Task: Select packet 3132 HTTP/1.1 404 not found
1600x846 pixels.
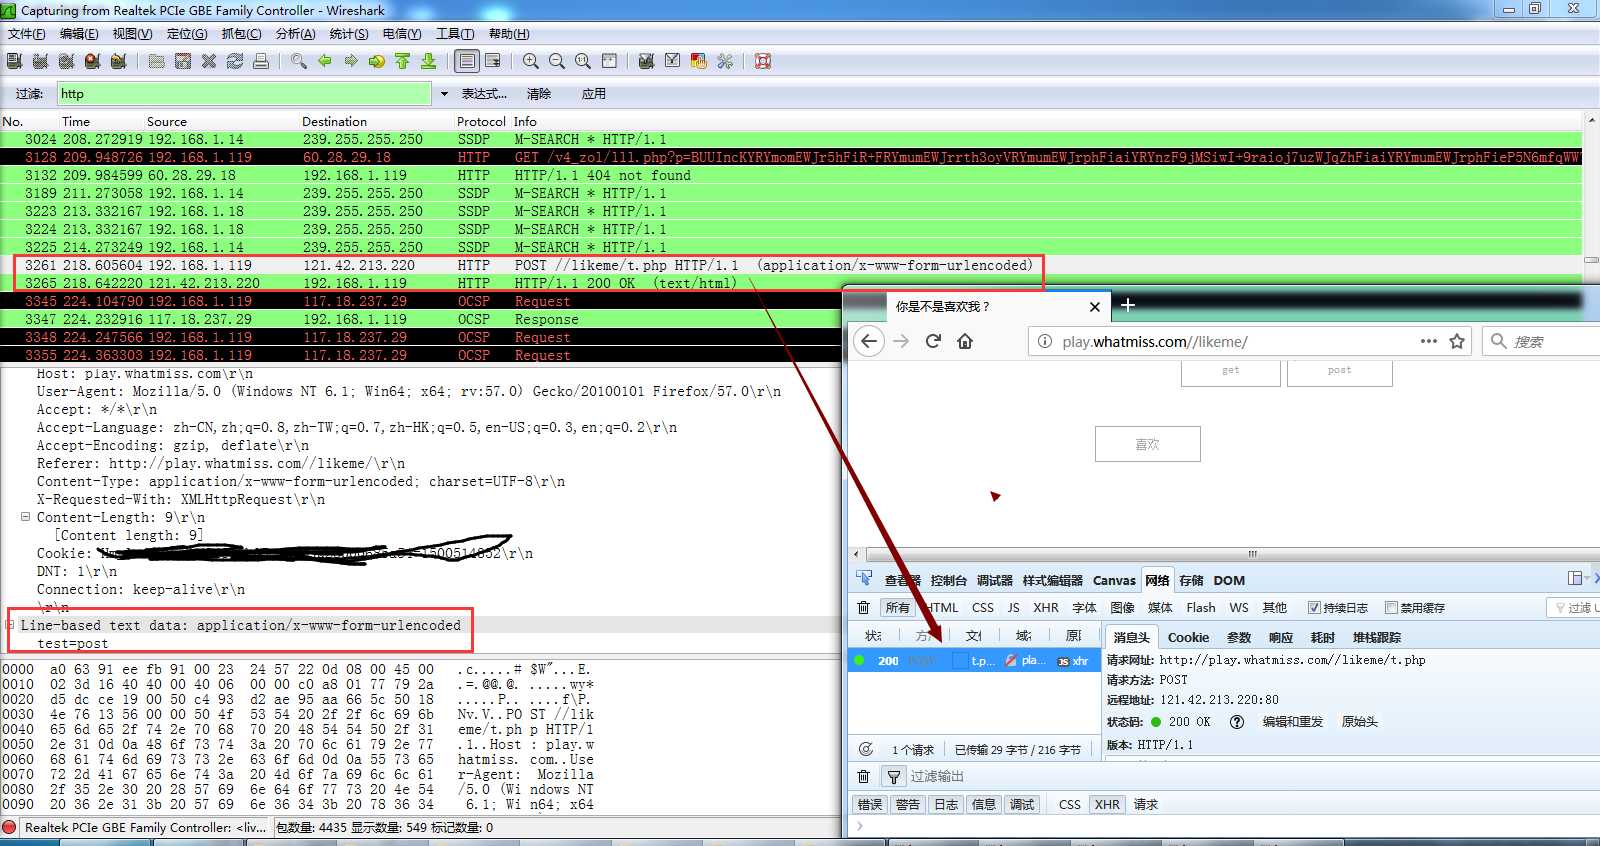Action: tap(790, 175)
